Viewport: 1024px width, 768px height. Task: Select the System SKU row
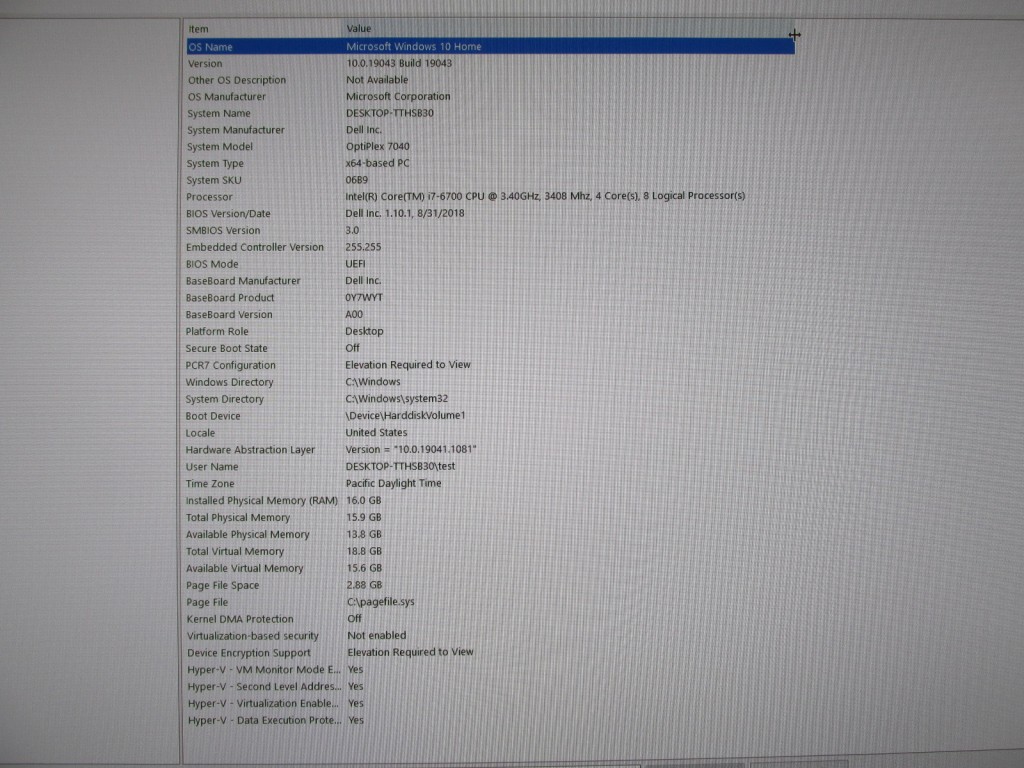pos(490,180)
